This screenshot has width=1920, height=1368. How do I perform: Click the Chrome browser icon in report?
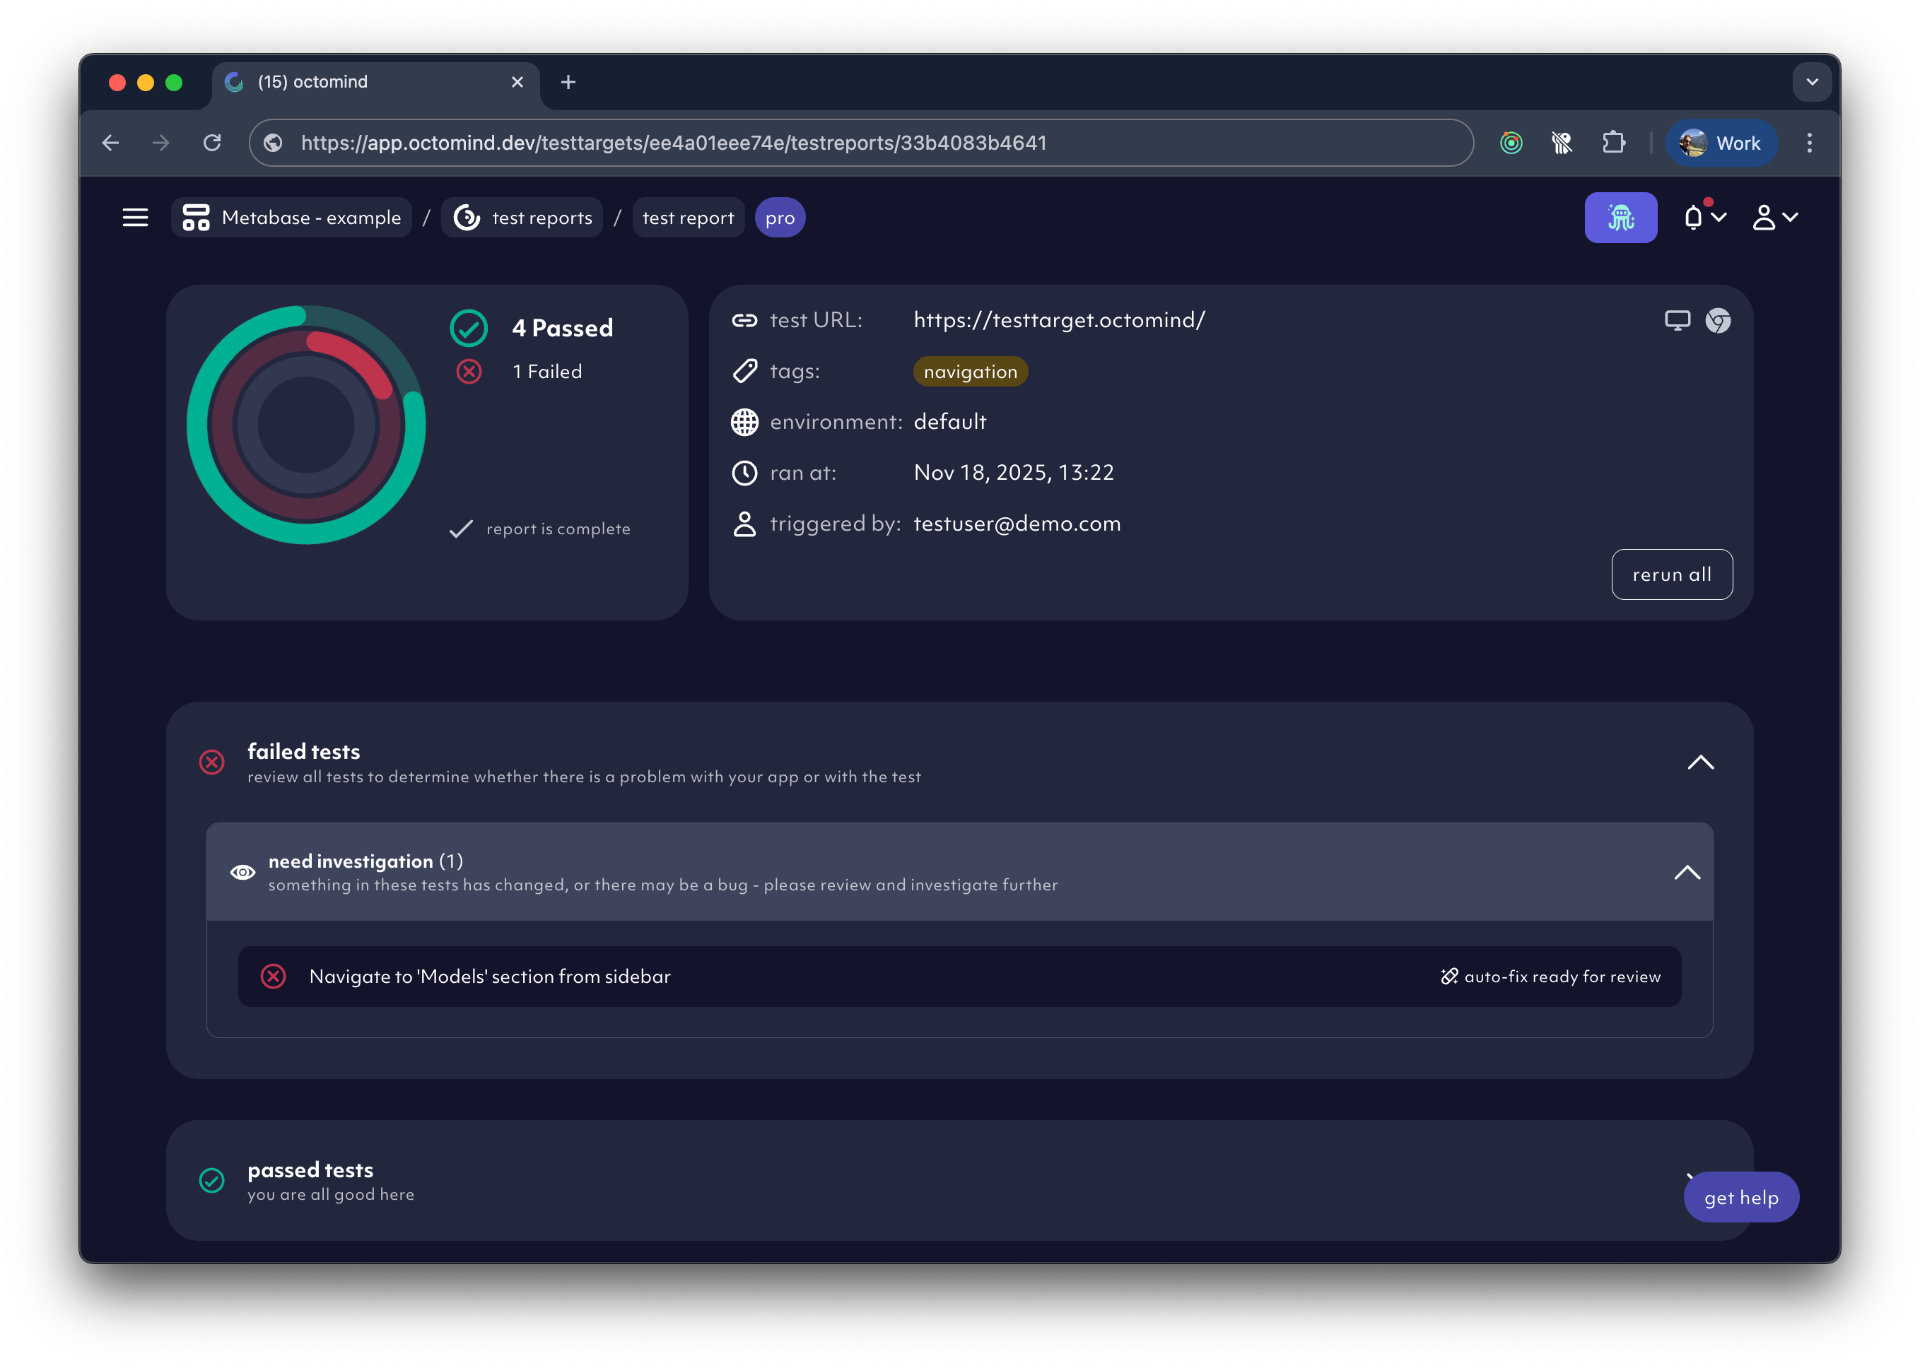[1718, 320]
